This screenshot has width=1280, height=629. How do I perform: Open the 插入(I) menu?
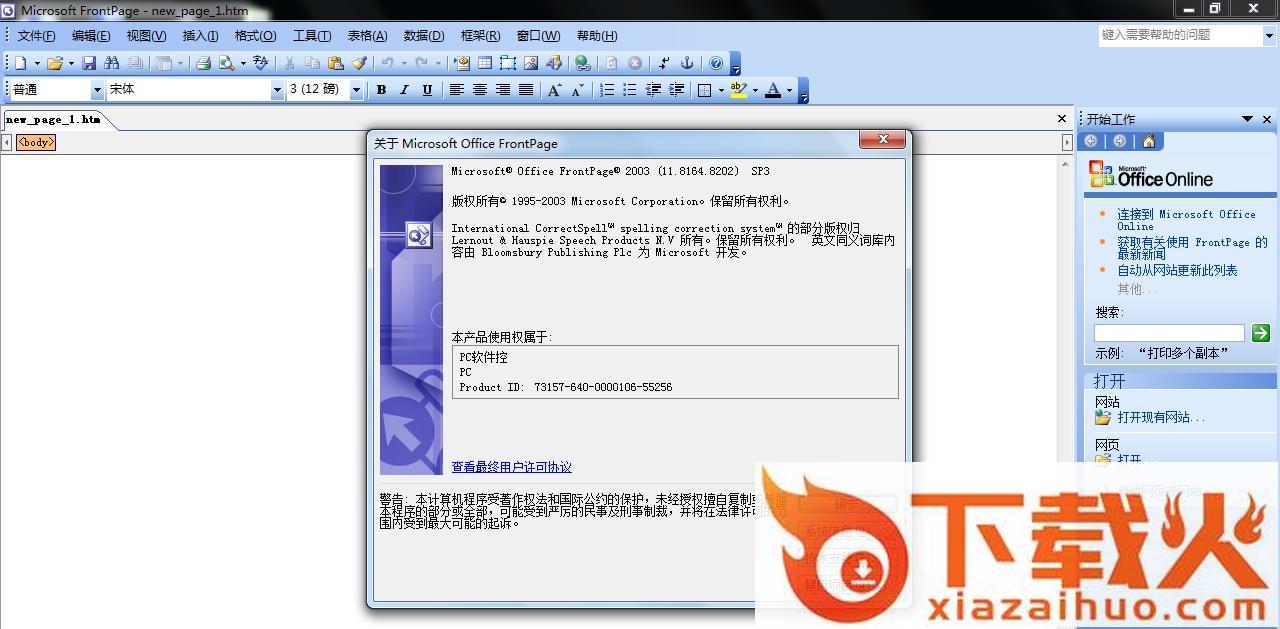[x=200, y=36]
